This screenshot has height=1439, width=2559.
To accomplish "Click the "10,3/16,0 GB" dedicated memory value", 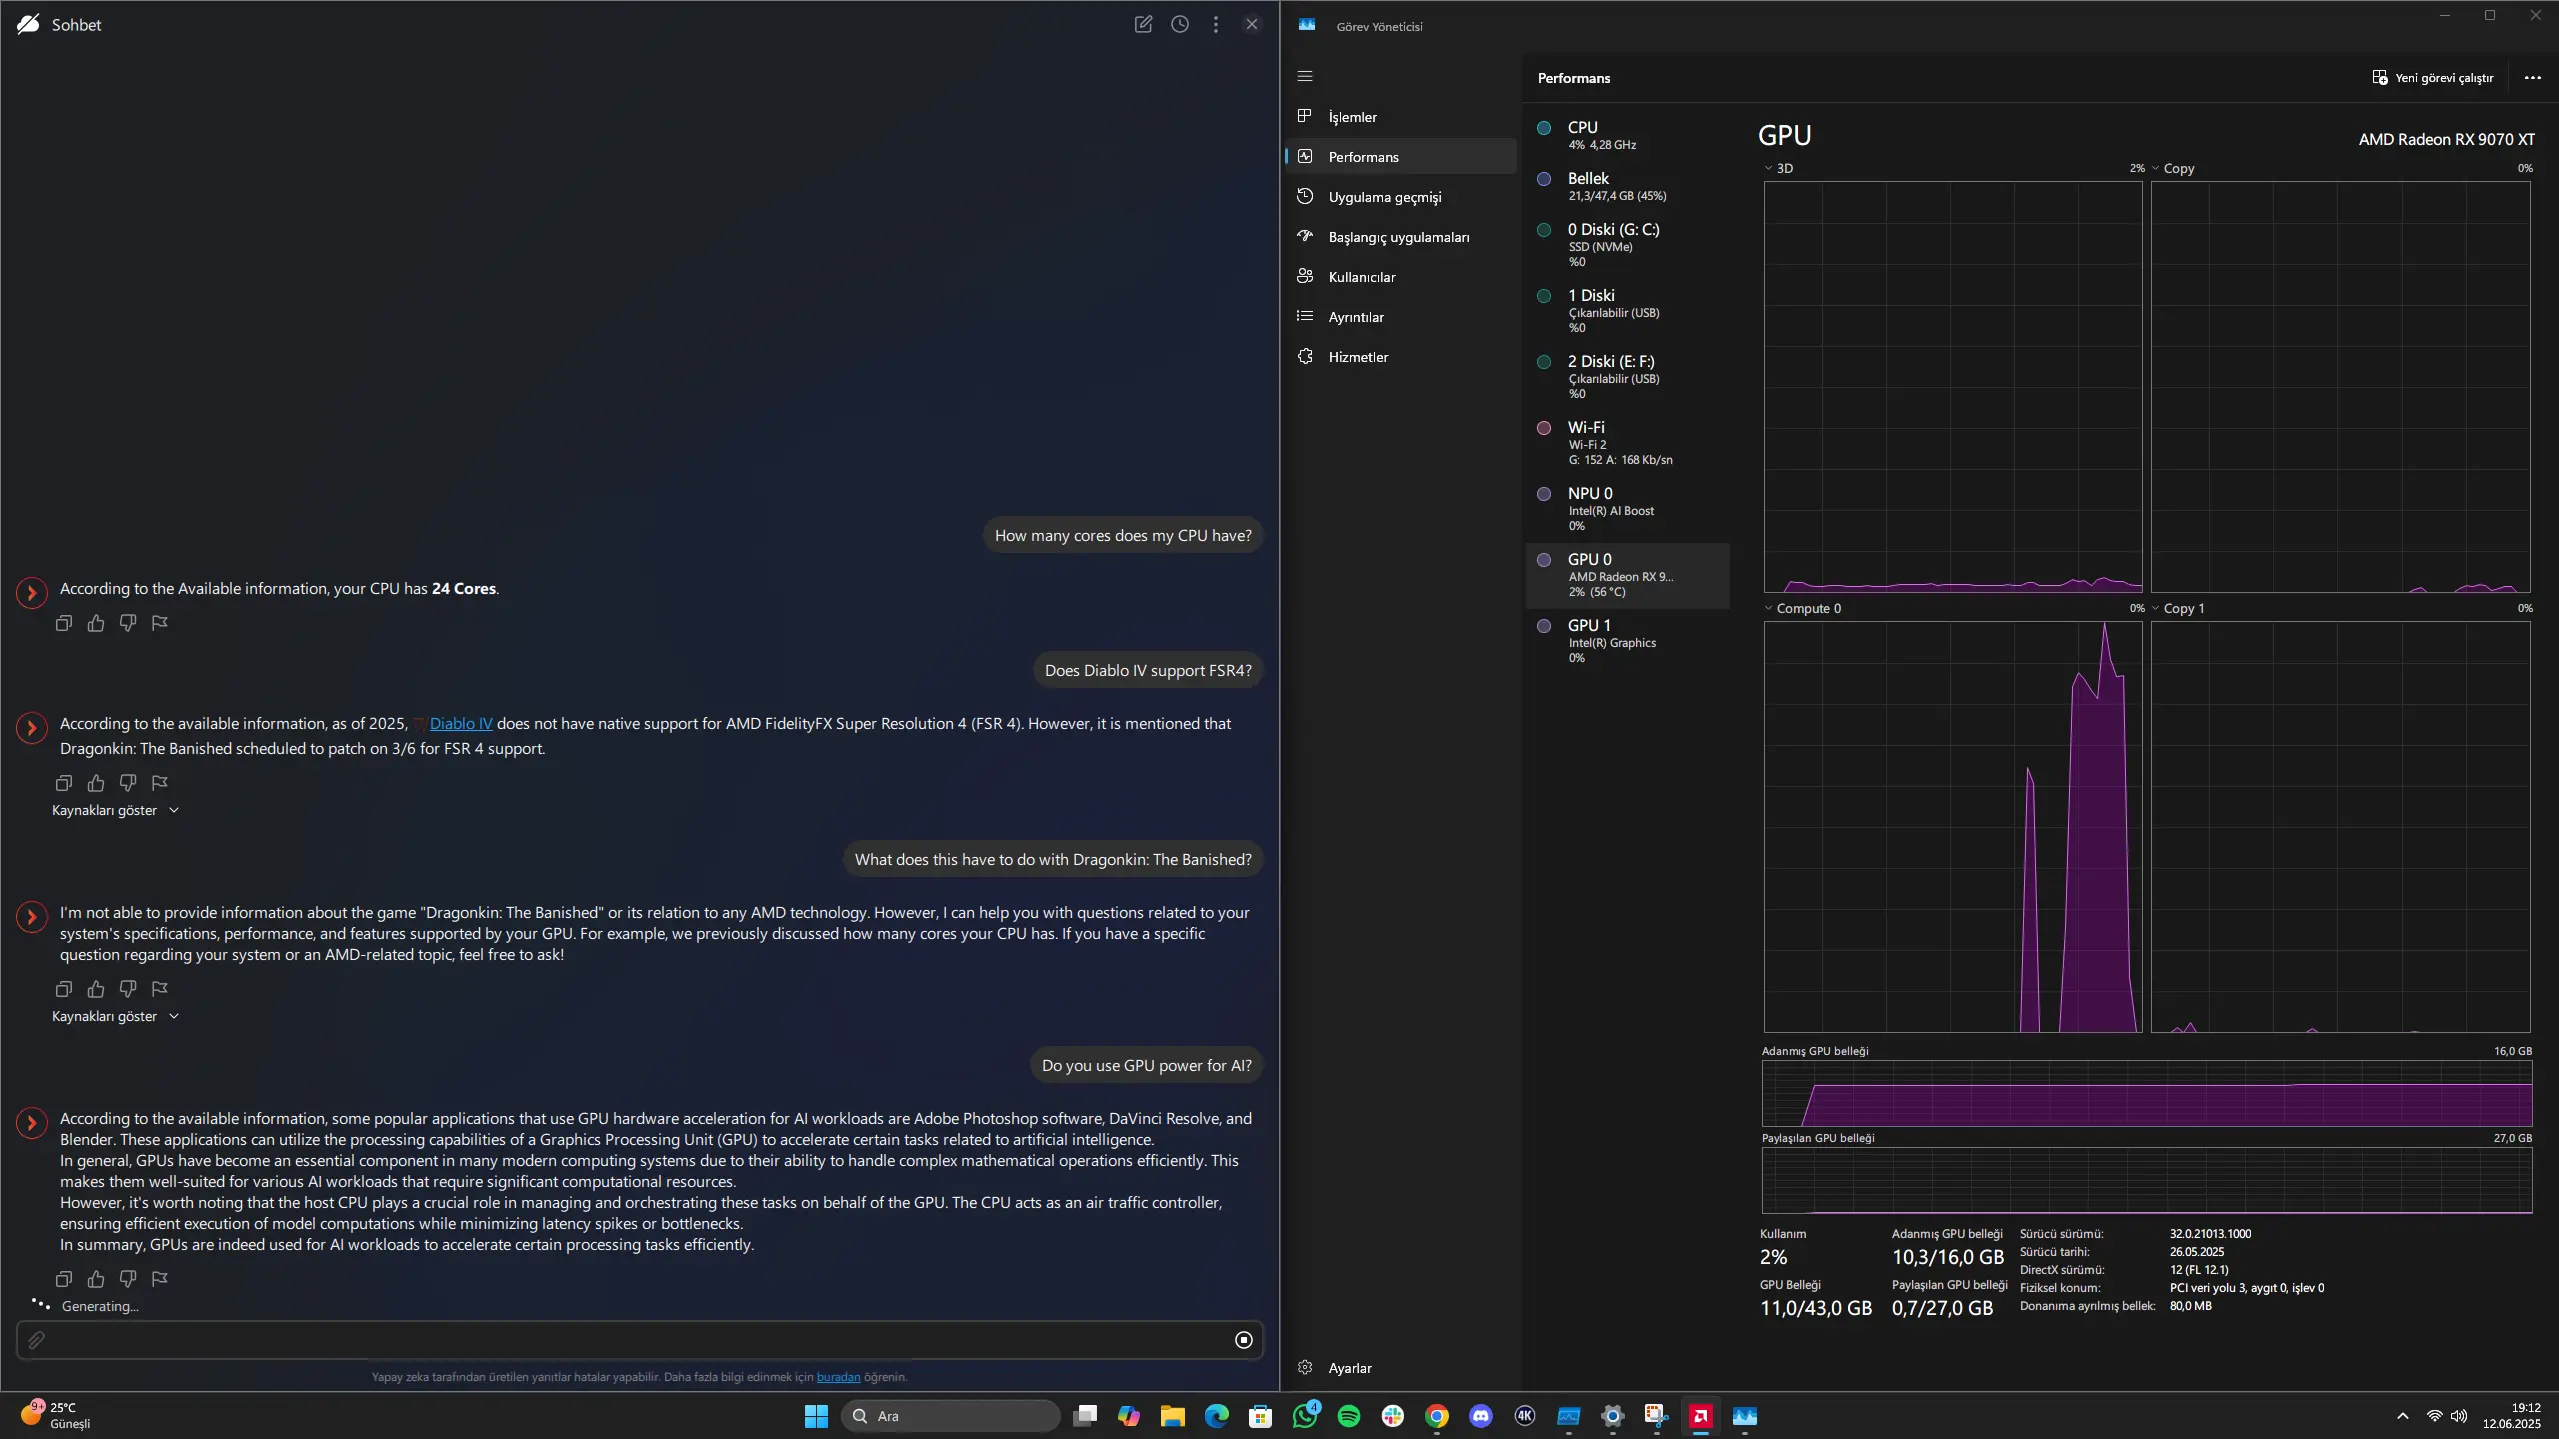I will pos(1948,1257).
